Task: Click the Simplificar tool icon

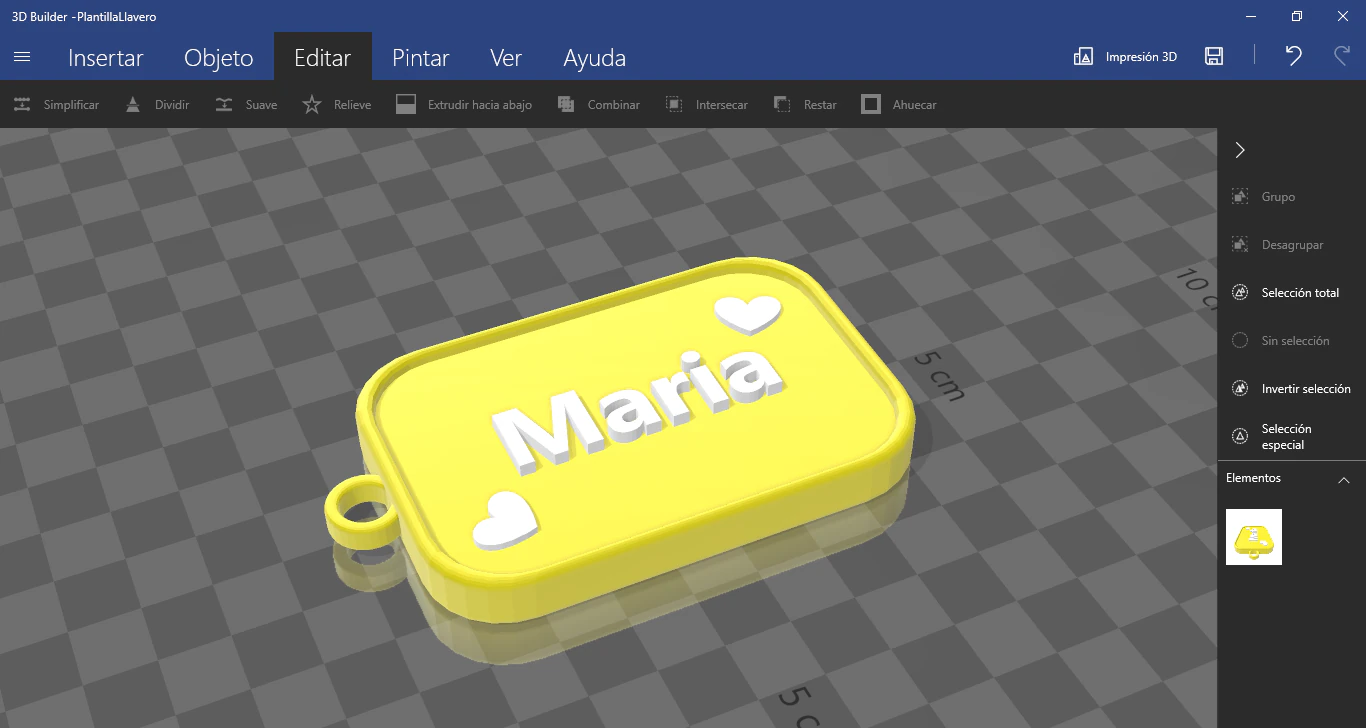Action: (x=22, y=104)
